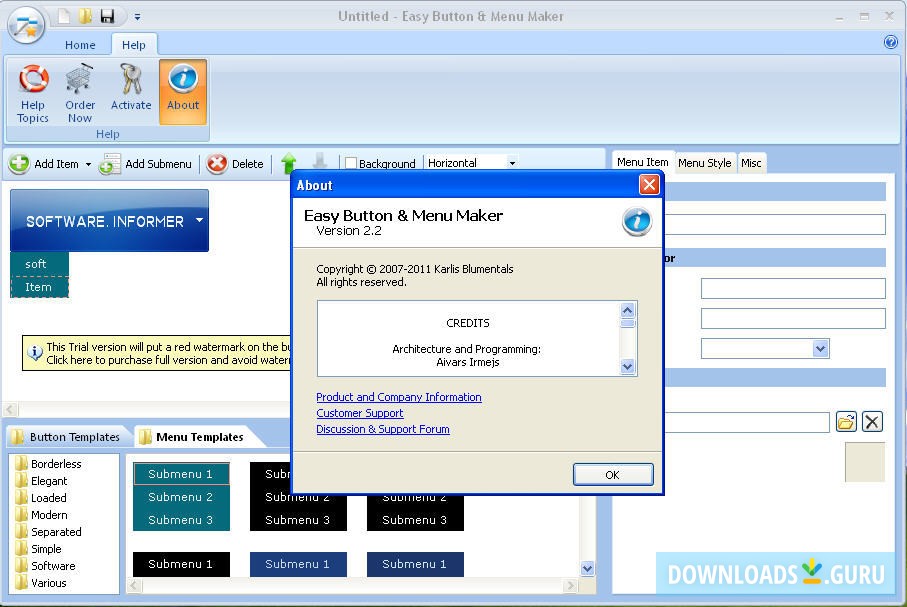Open the Separated template folder
Image resolution: width=907 pixels, height=607 pixels.
coord(49,532)
